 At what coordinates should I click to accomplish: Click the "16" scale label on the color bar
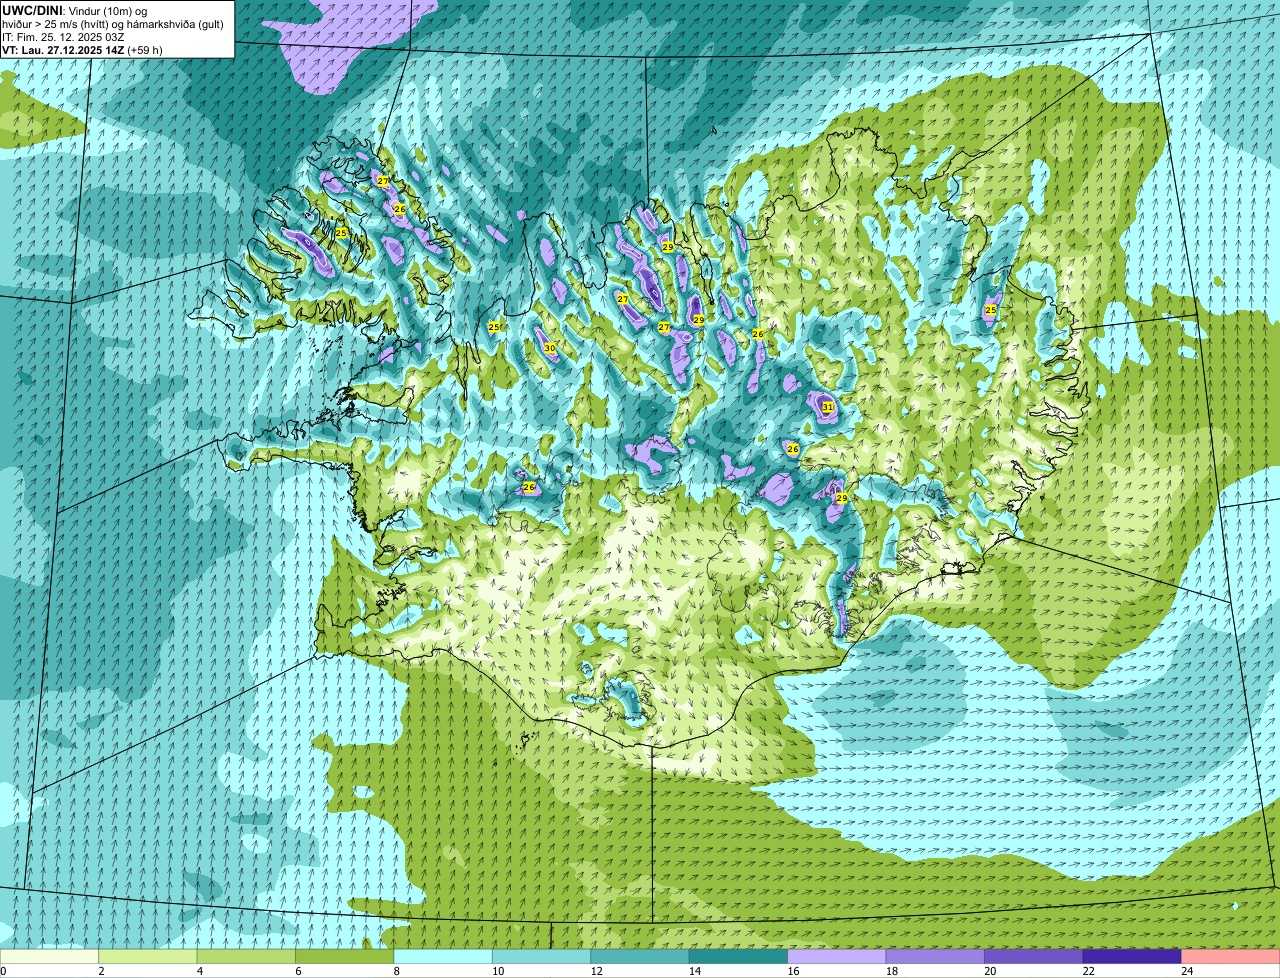click(793, 970)
